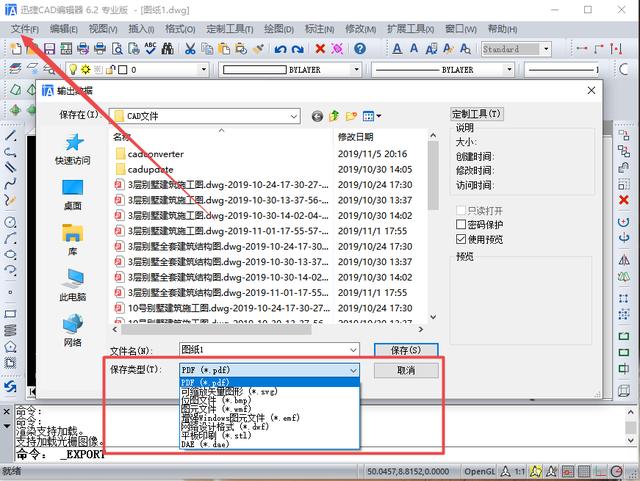Image resolution: width=640 pixels, height=481 pixels.
Task: Click the light bulb layer on/off icon
Action: pos(73,69)
